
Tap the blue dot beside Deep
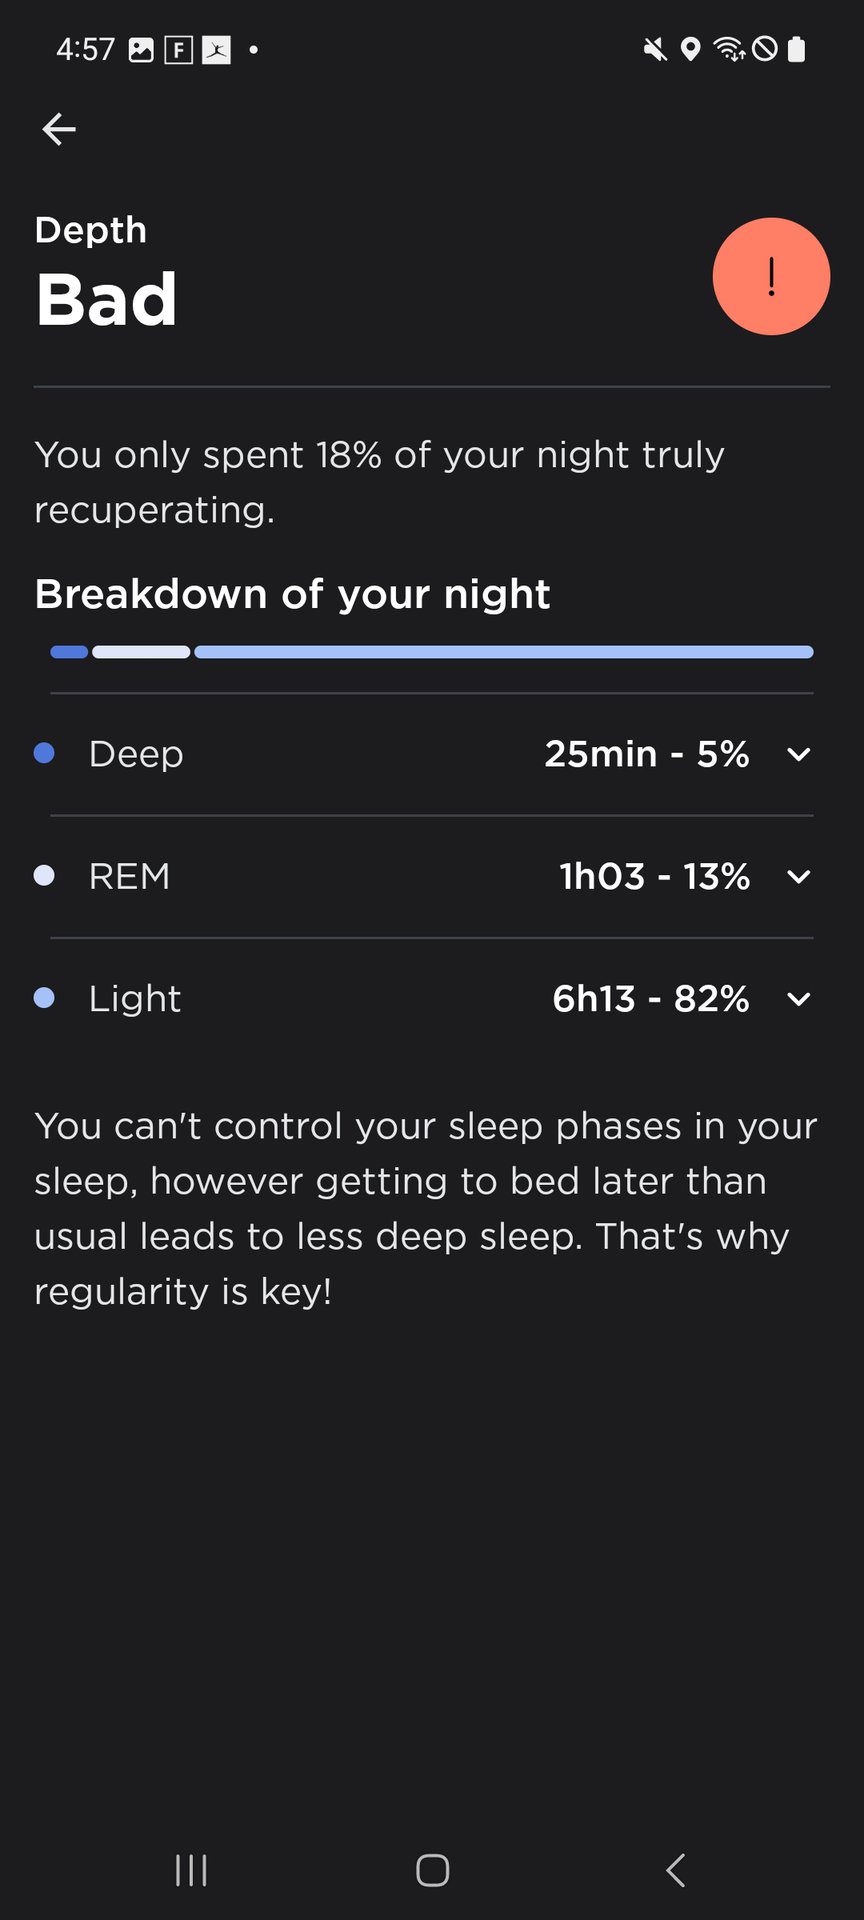(x=44, y=753)
